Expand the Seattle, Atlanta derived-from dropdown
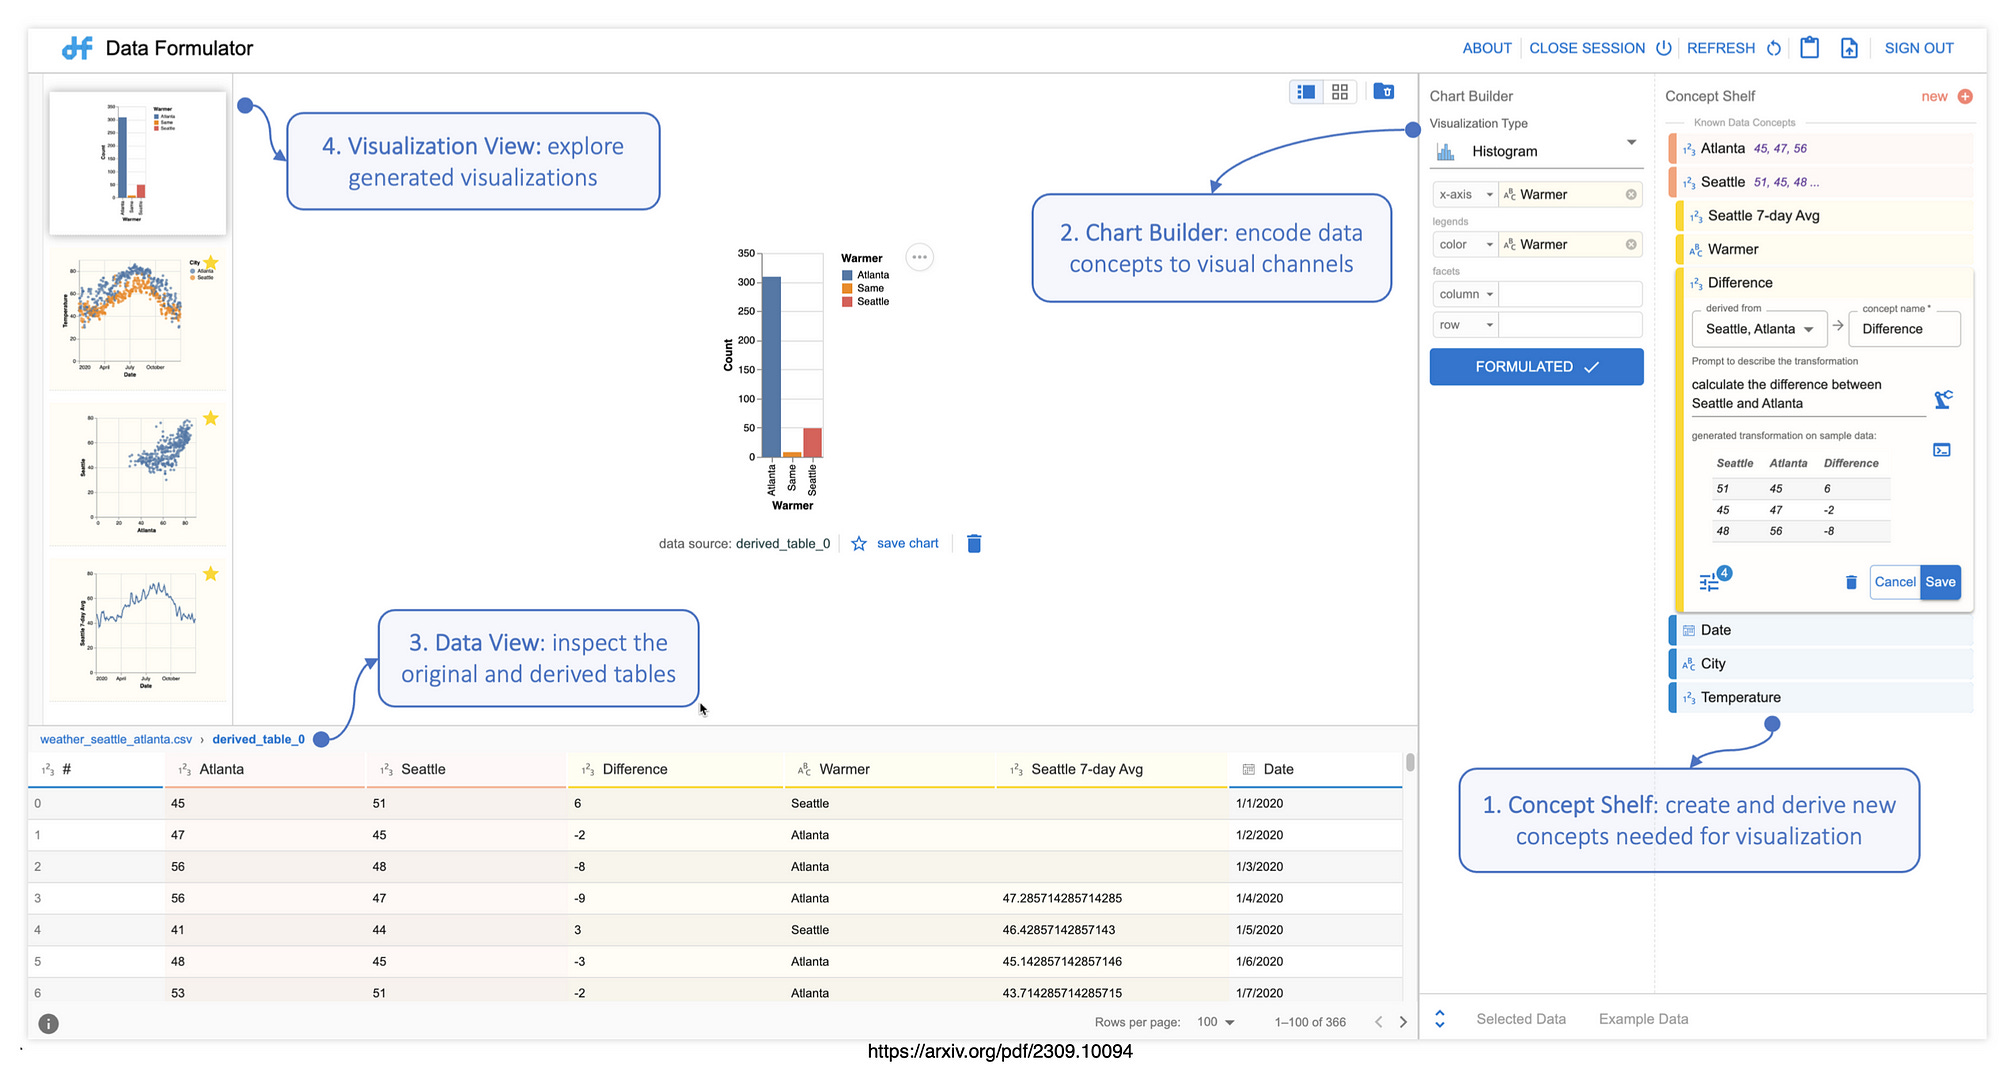Viewport: 2000px width, 1071px height. (x=1758, y=329)
